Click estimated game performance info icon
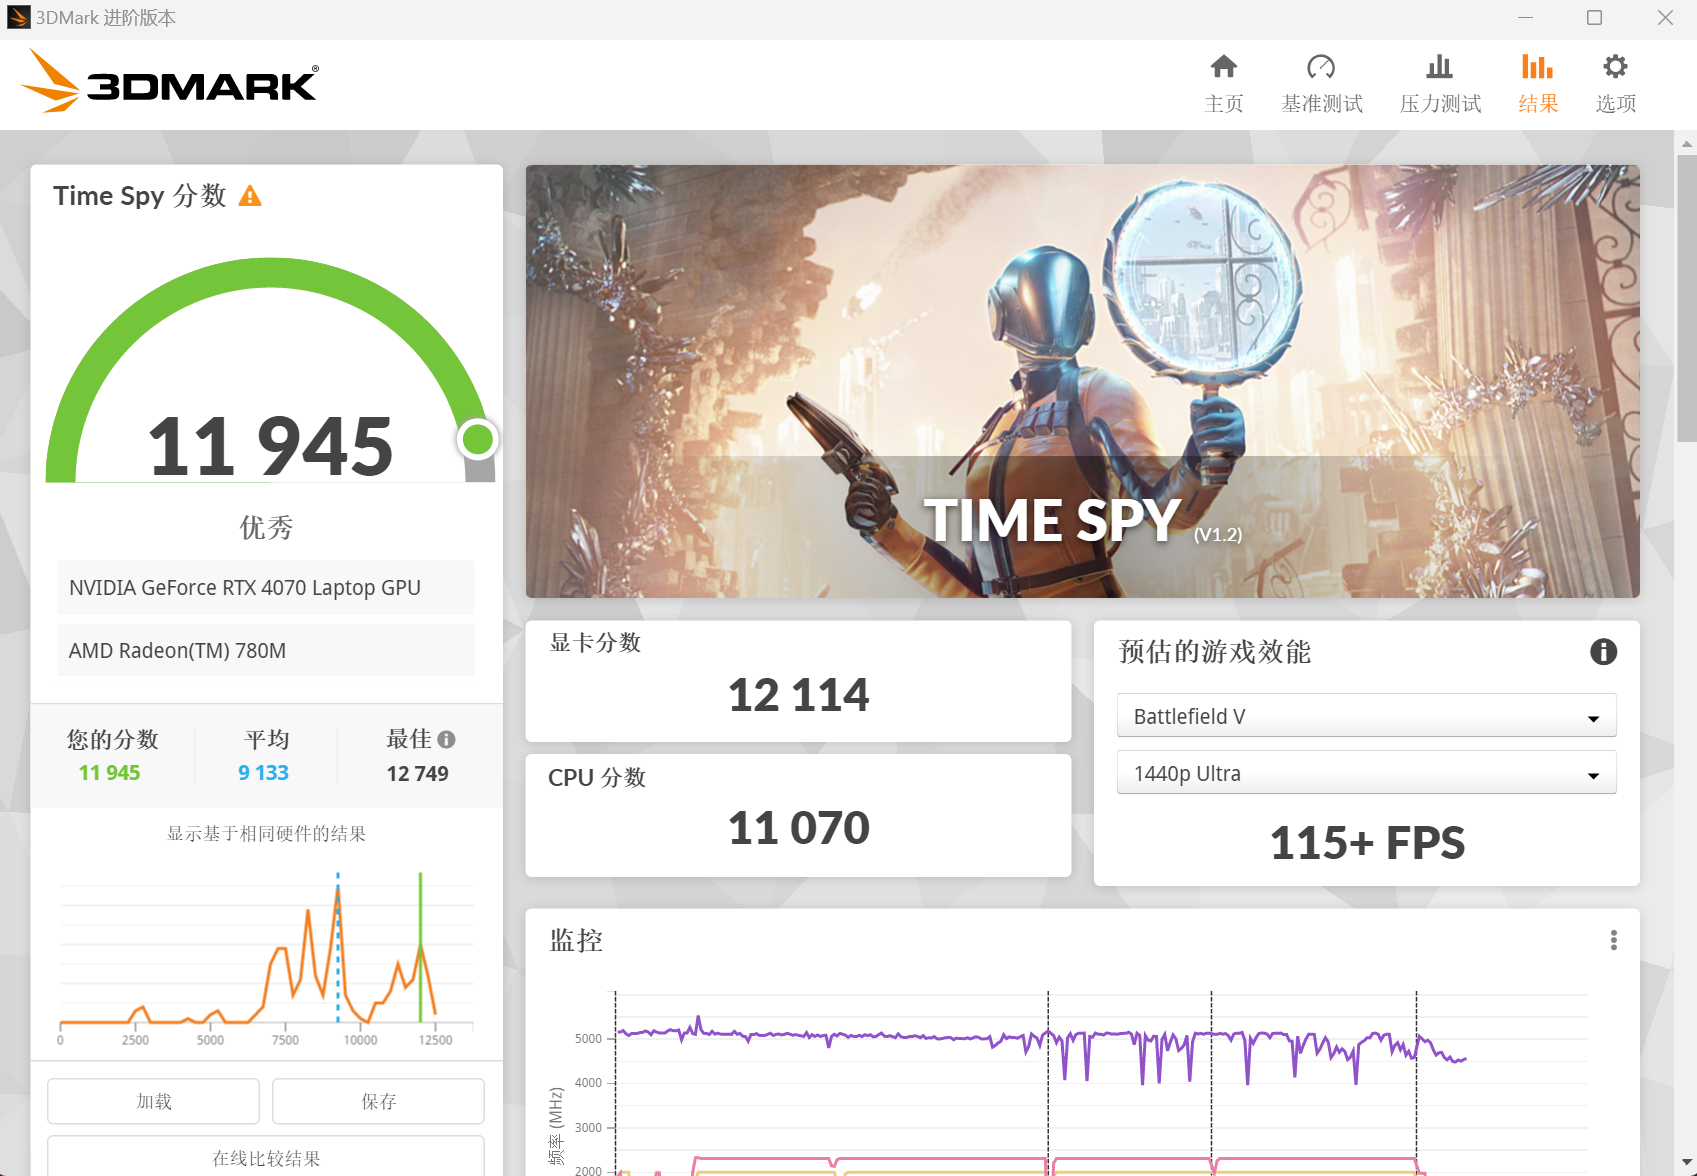 (x=1603, y=652)
